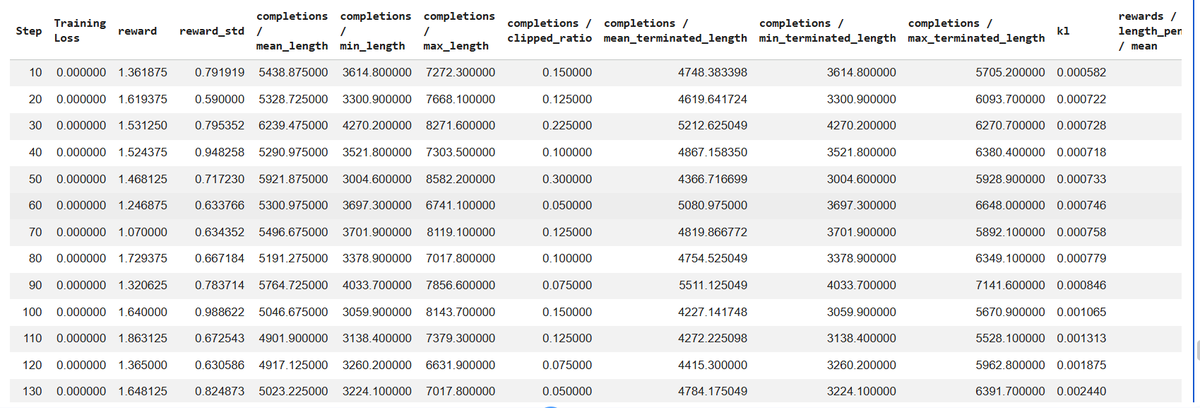Select reward value 1.619375
1200x408 pixels.
142,99
